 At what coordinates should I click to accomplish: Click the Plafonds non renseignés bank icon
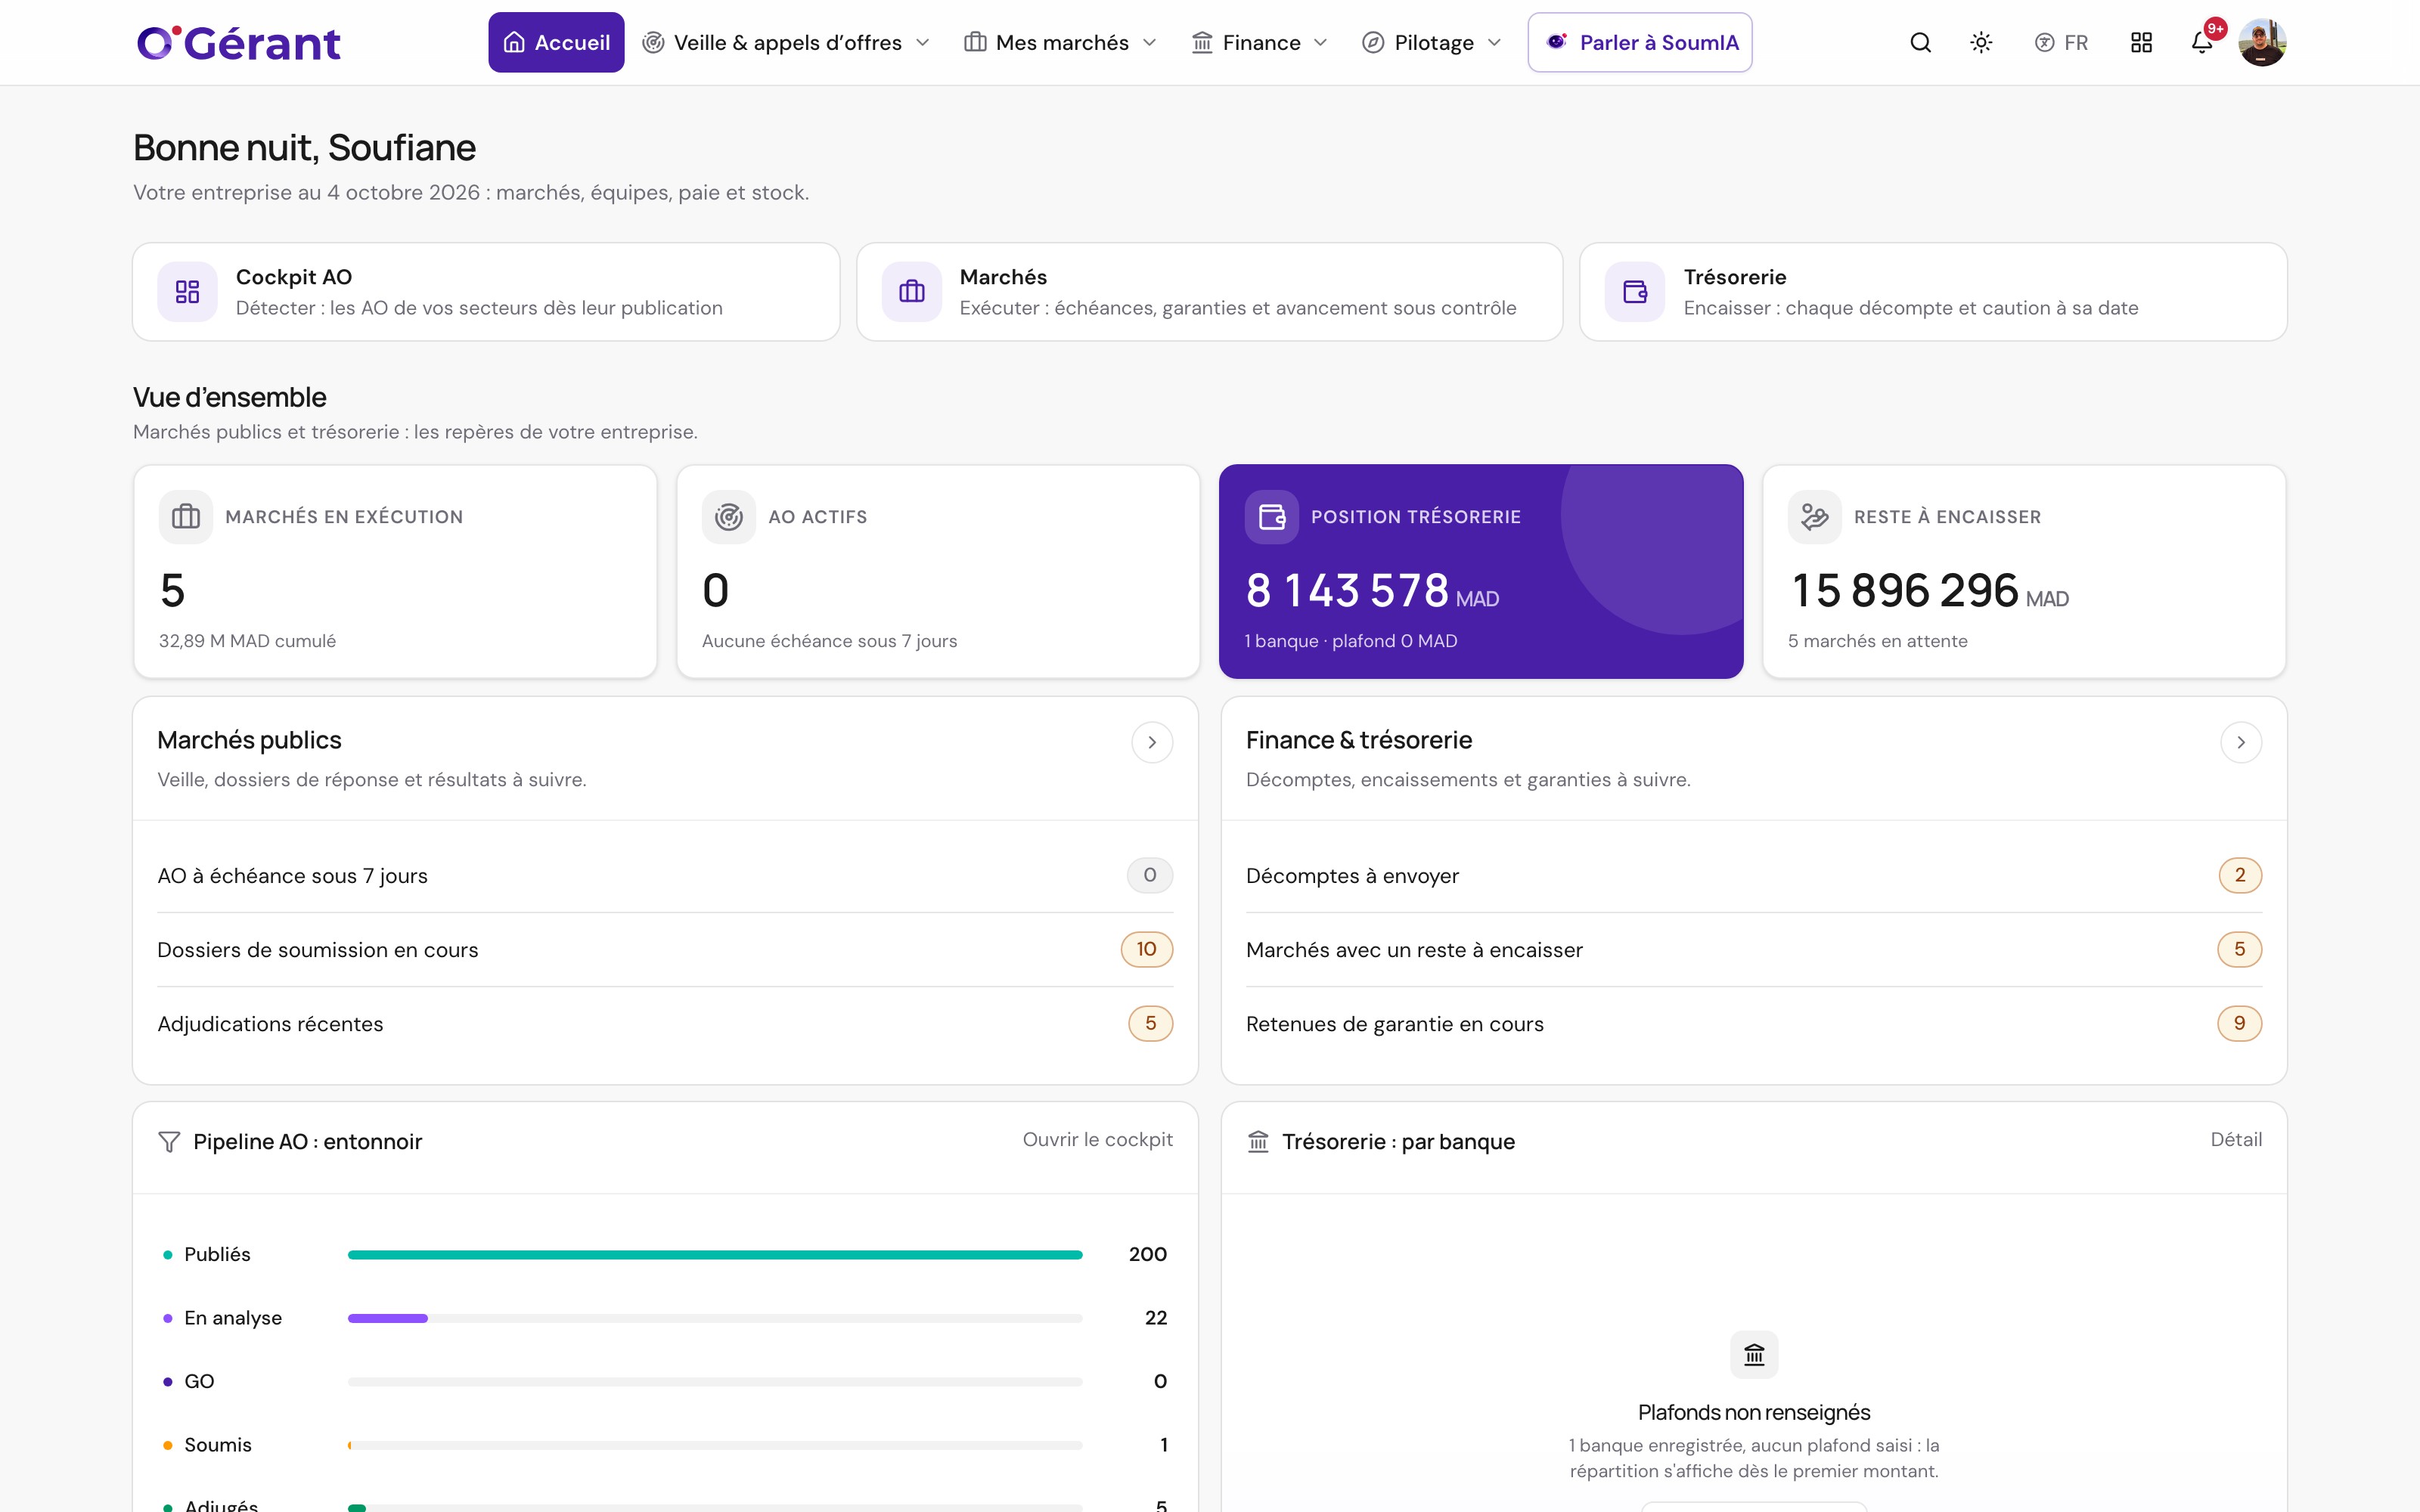coord(1754,1355)
